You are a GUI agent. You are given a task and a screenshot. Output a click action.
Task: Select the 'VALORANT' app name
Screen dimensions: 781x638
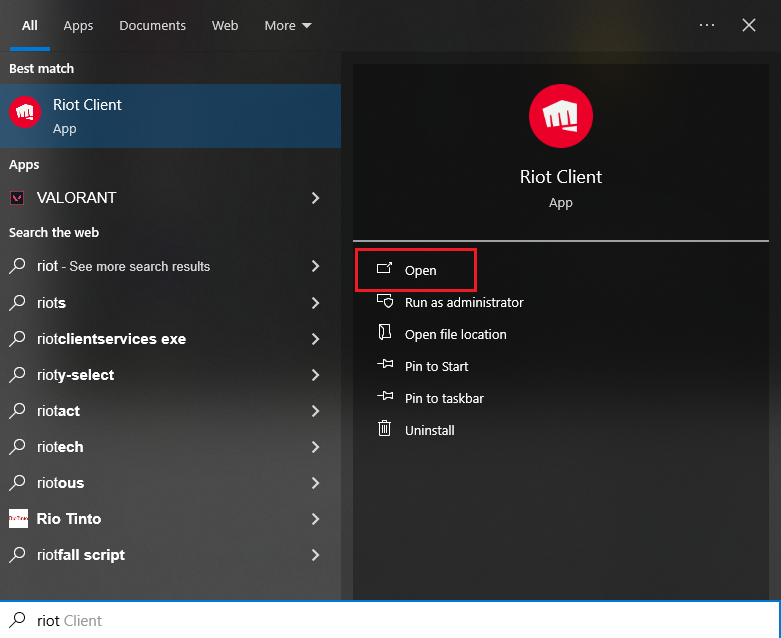(76, 198)
